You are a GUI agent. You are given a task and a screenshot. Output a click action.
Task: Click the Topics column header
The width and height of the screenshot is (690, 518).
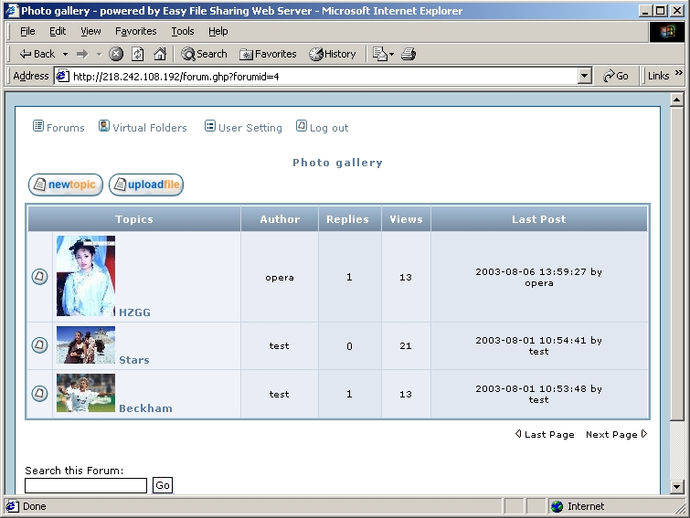134,219
